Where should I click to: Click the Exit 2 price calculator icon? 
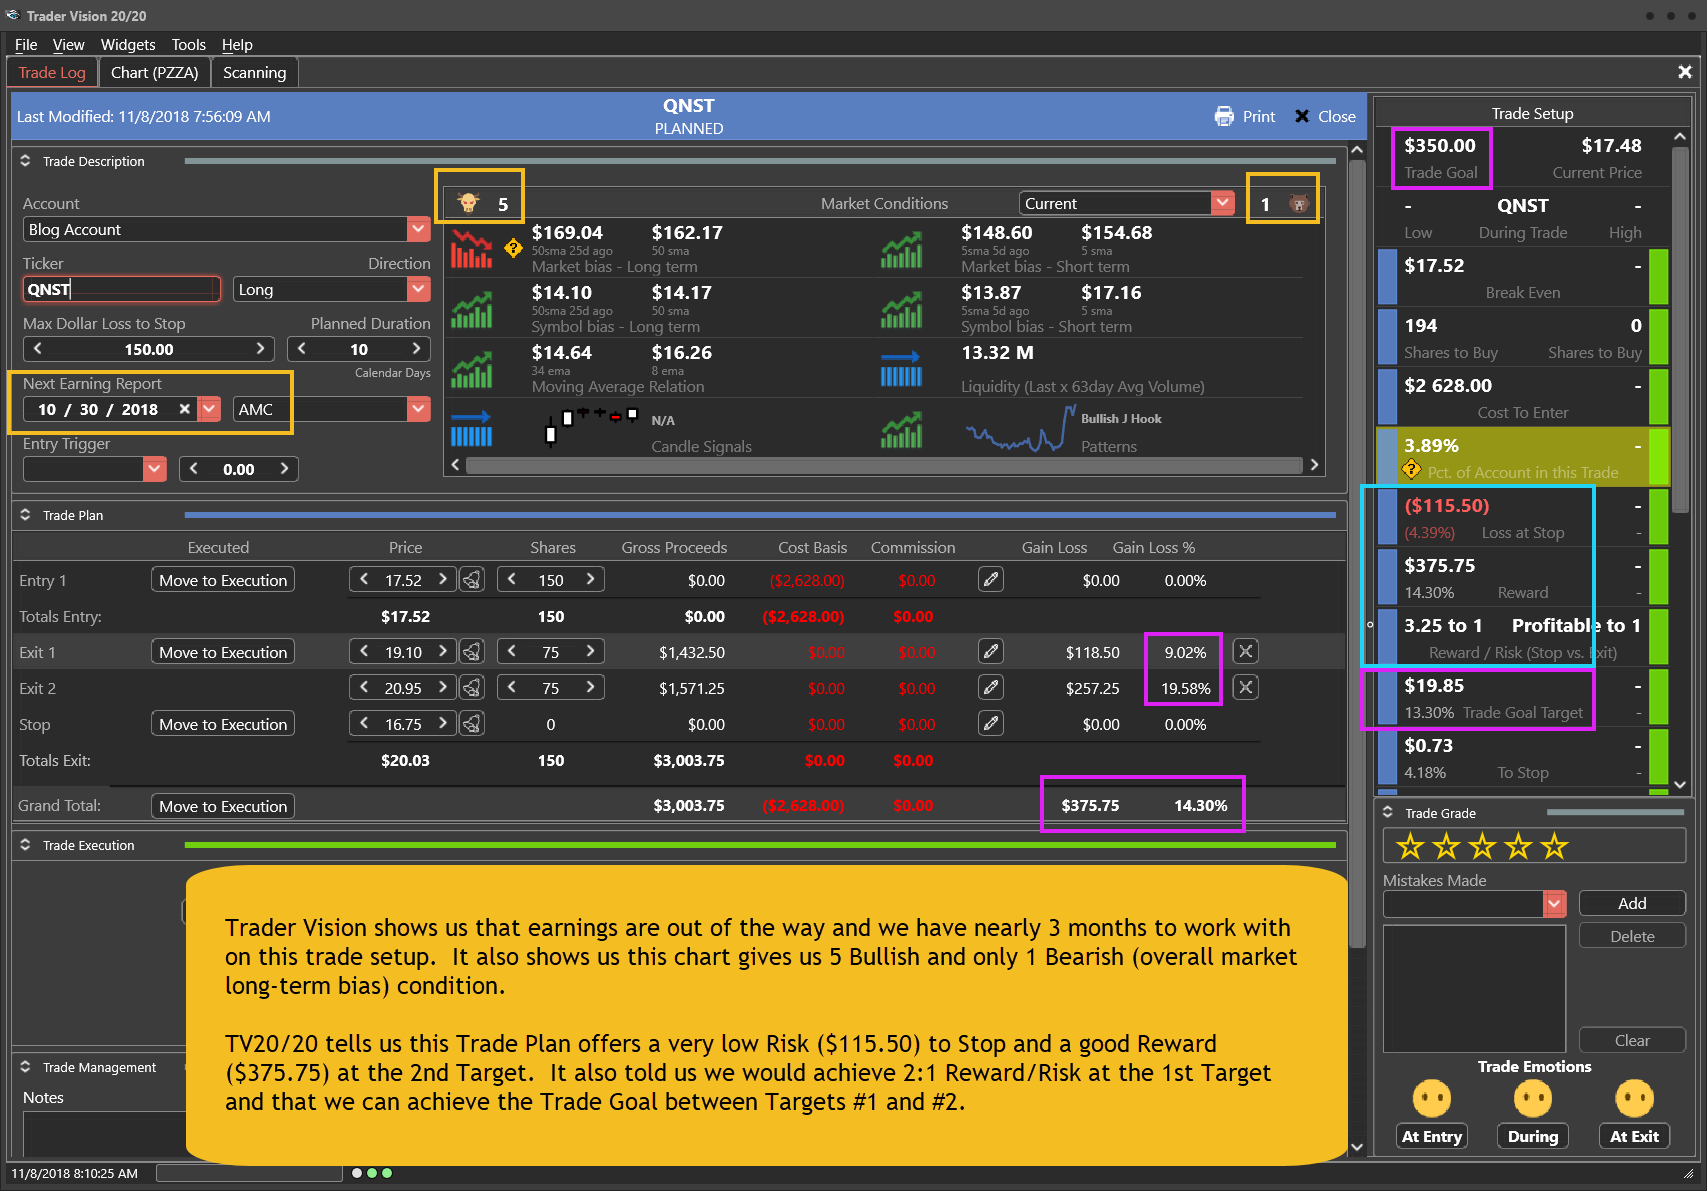tap(472, 688)
